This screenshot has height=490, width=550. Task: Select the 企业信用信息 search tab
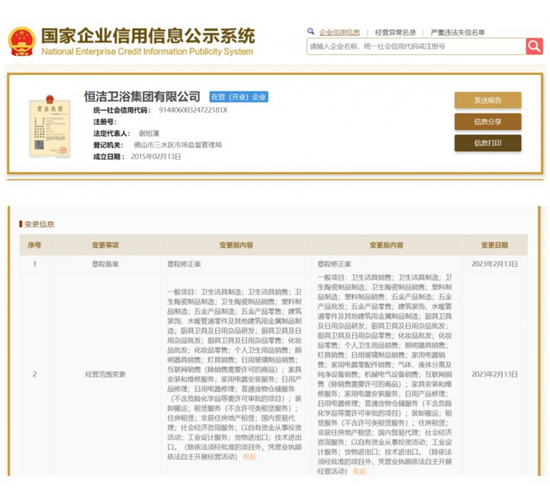point(340,32)
